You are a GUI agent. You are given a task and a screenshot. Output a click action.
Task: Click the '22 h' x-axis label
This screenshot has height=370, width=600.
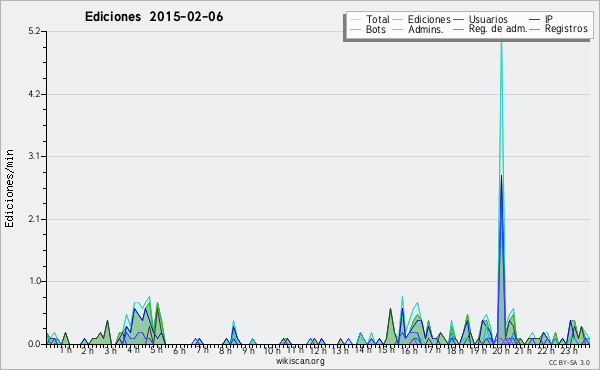(546, 350)
